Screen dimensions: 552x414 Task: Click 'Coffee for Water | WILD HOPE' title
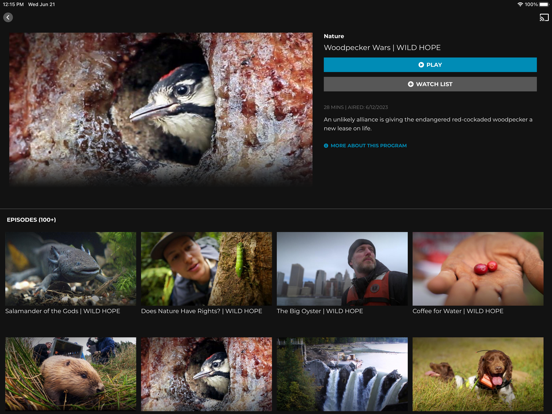[x=458, y=311]
